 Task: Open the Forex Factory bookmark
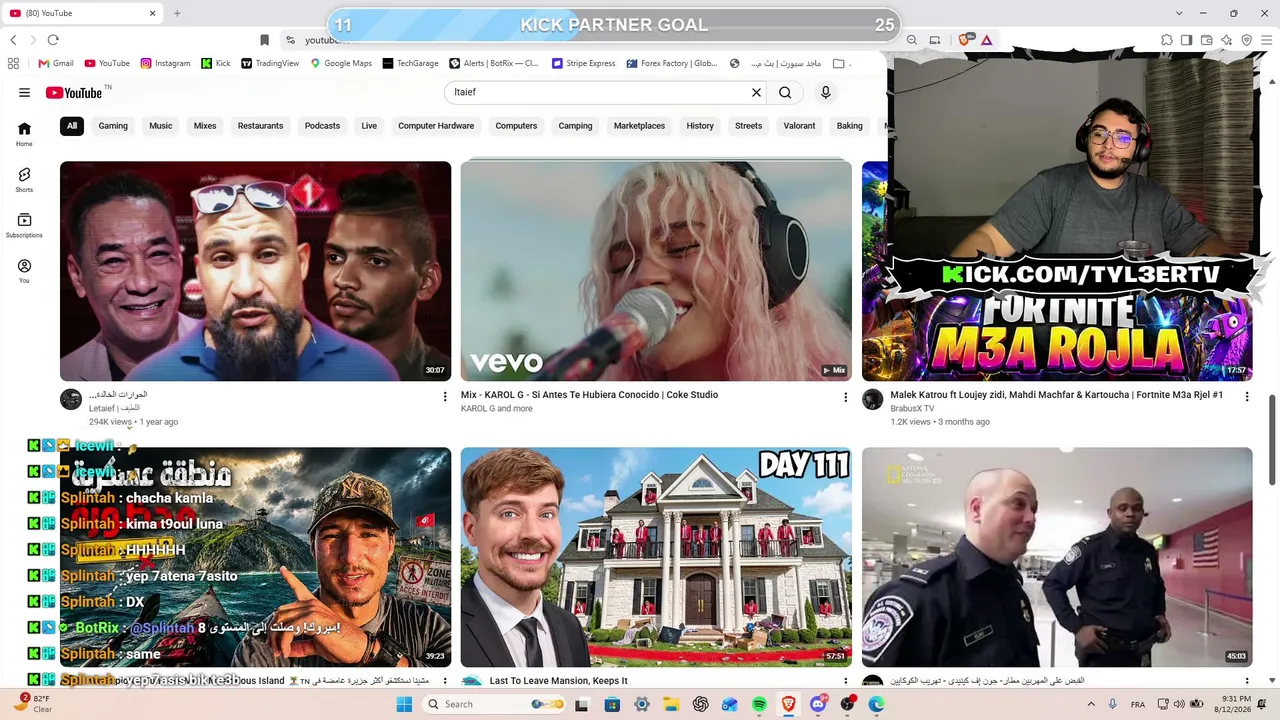(x=672, y=63)
